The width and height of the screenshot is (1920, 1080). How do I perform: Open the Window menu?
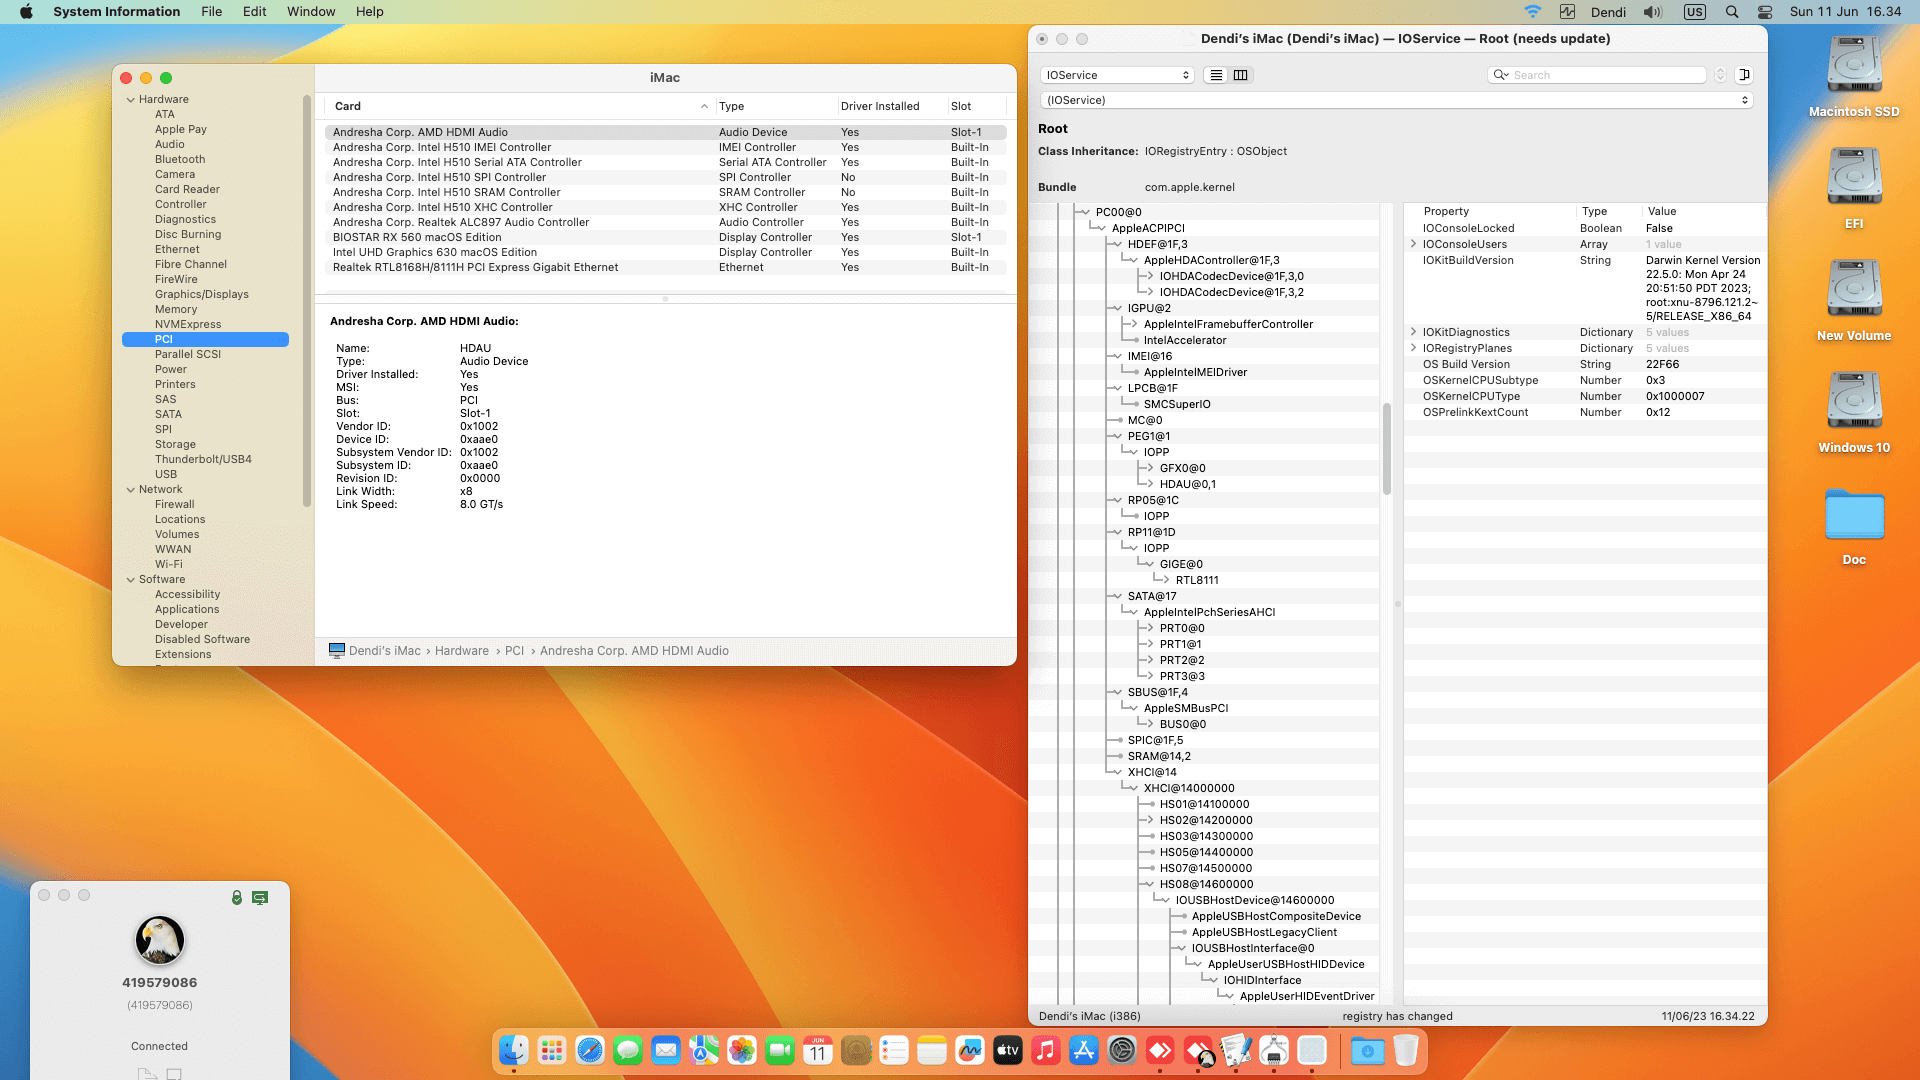[311, 12]
